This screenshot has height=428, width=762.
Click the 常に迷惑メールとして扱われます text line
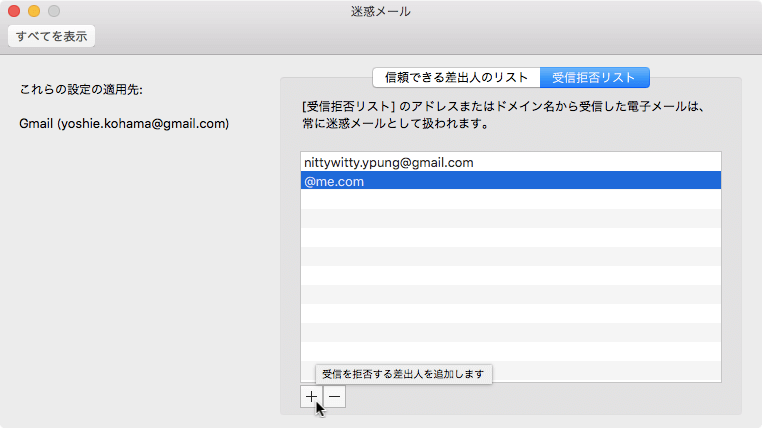394,125
